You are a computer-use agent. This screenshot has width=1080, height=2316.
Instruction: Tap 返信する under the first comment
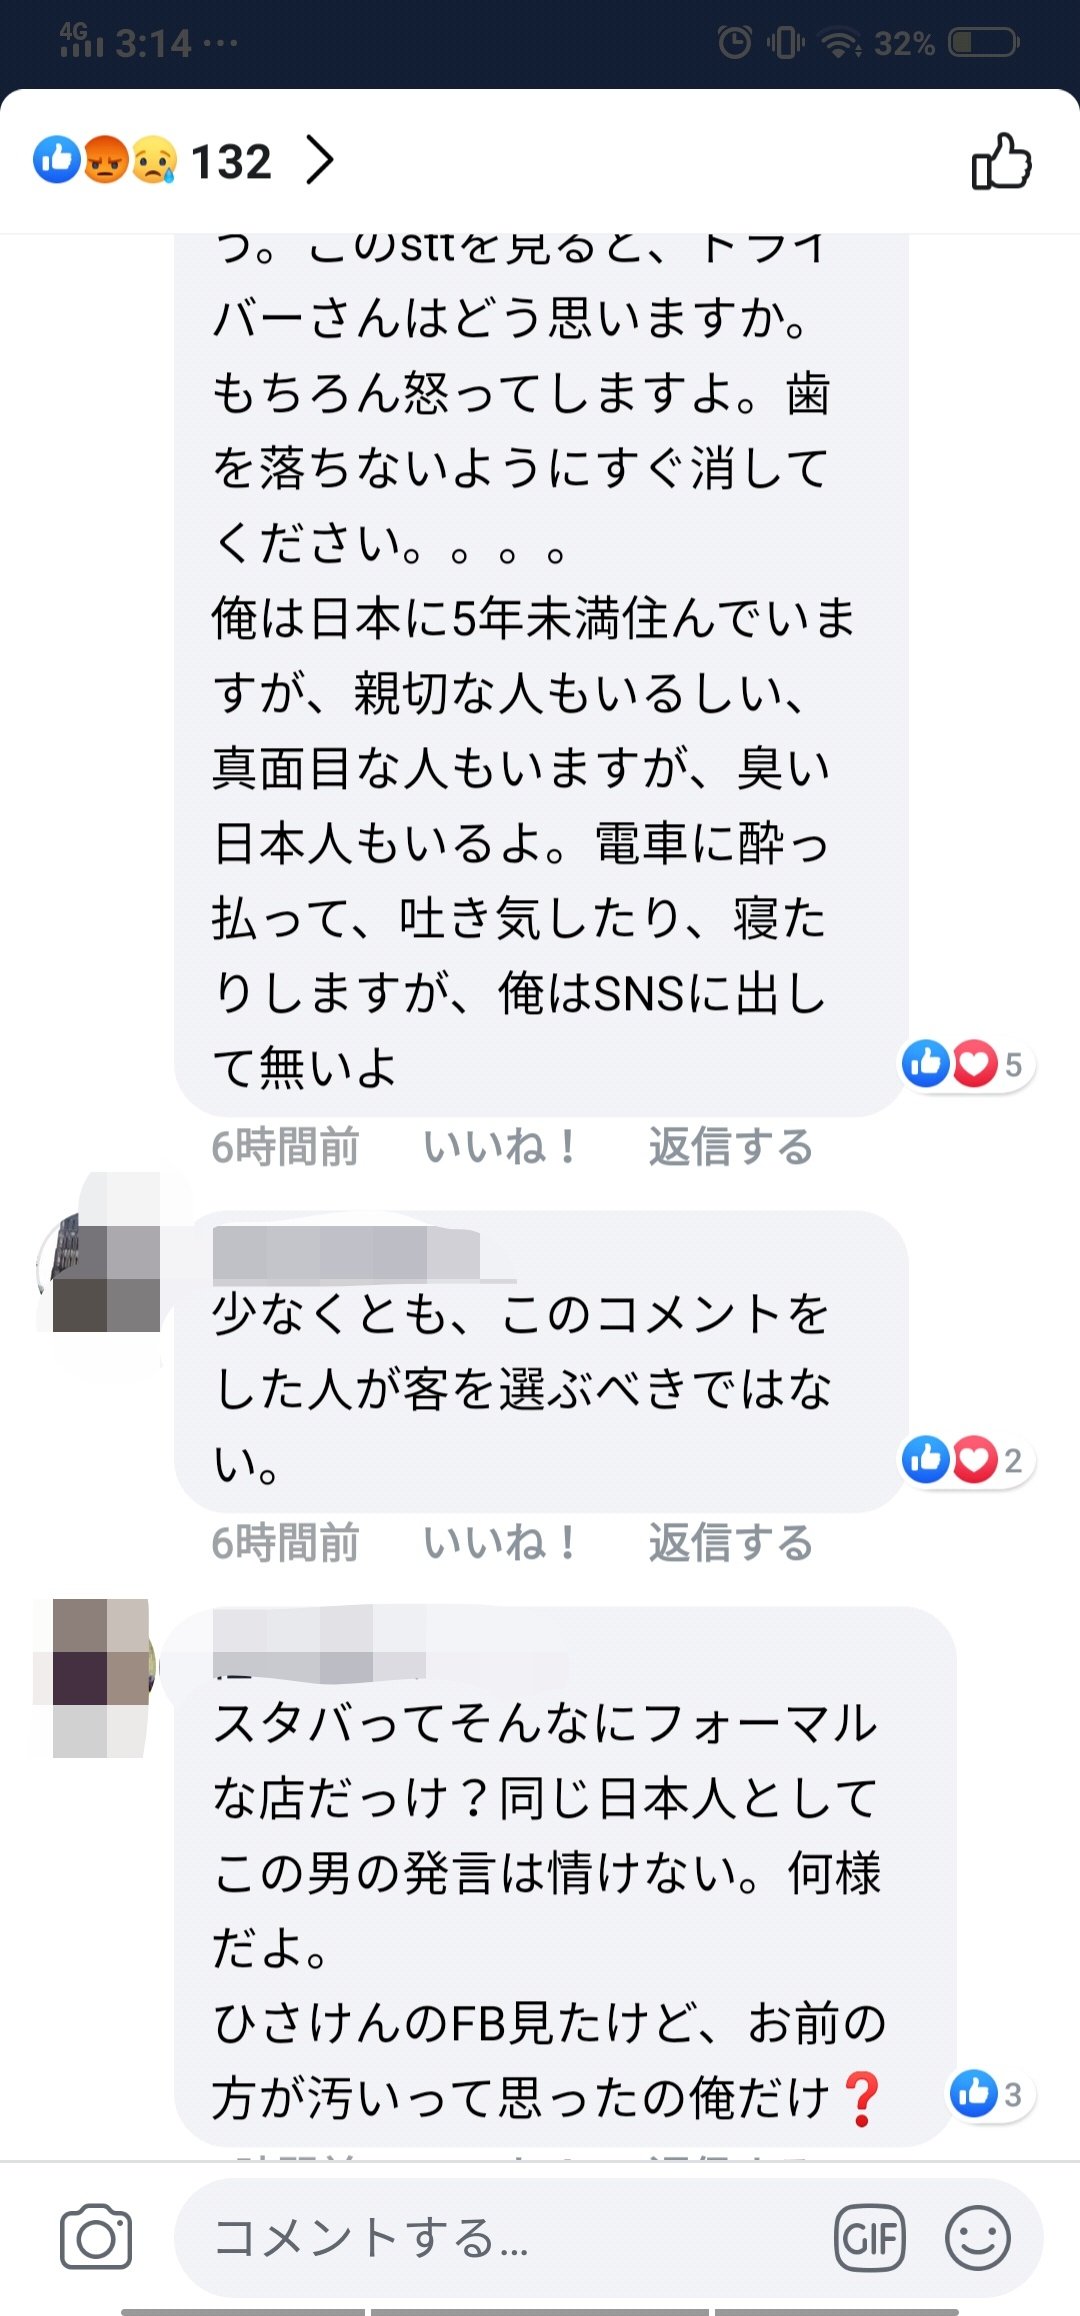[x=731, y=1147]
